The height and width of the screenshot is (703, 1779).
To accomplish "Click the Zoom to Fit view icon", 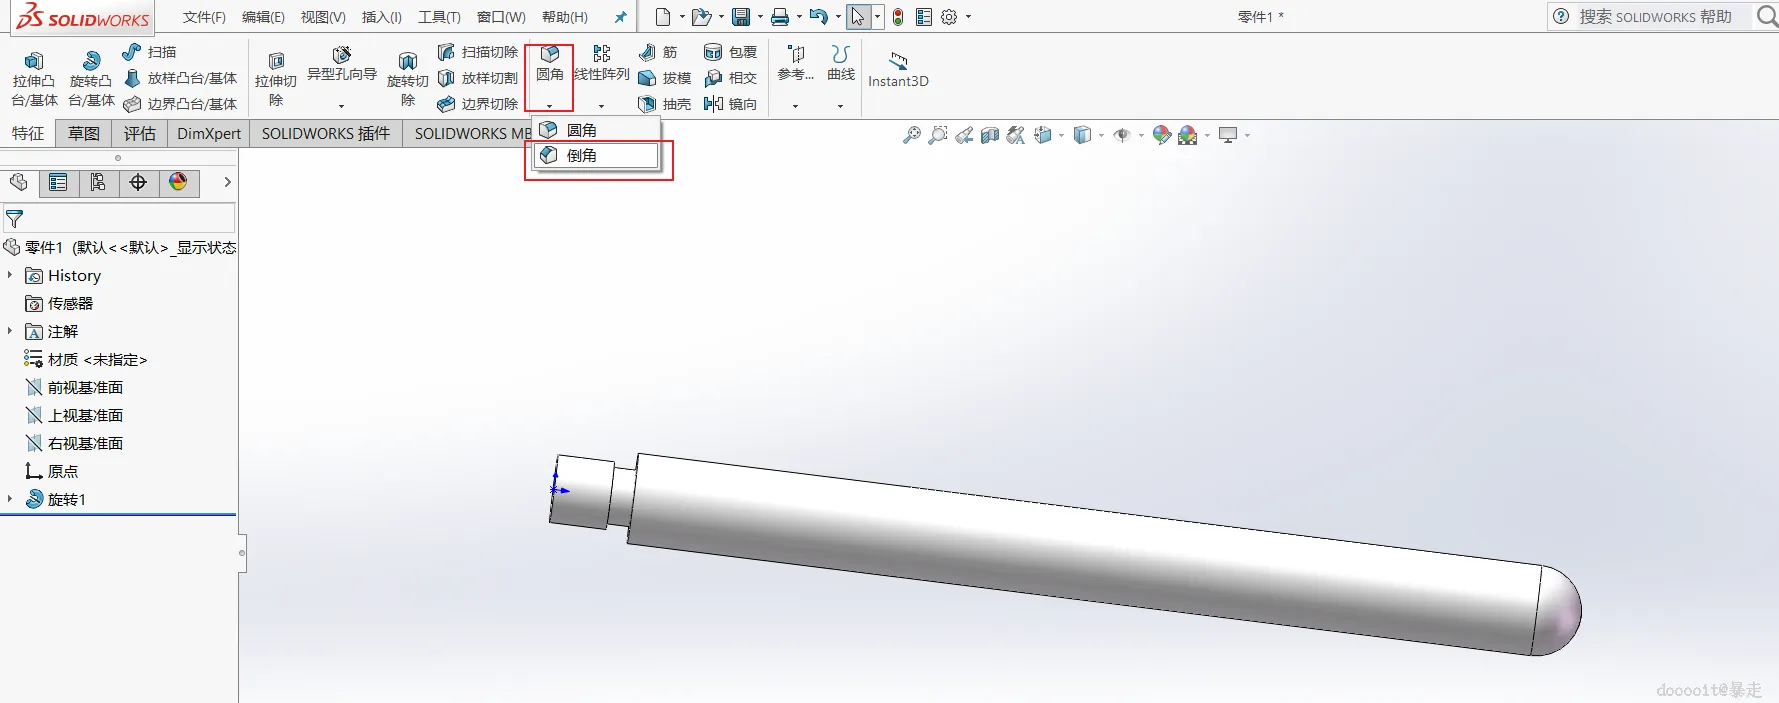I will [x=911, y=135].
